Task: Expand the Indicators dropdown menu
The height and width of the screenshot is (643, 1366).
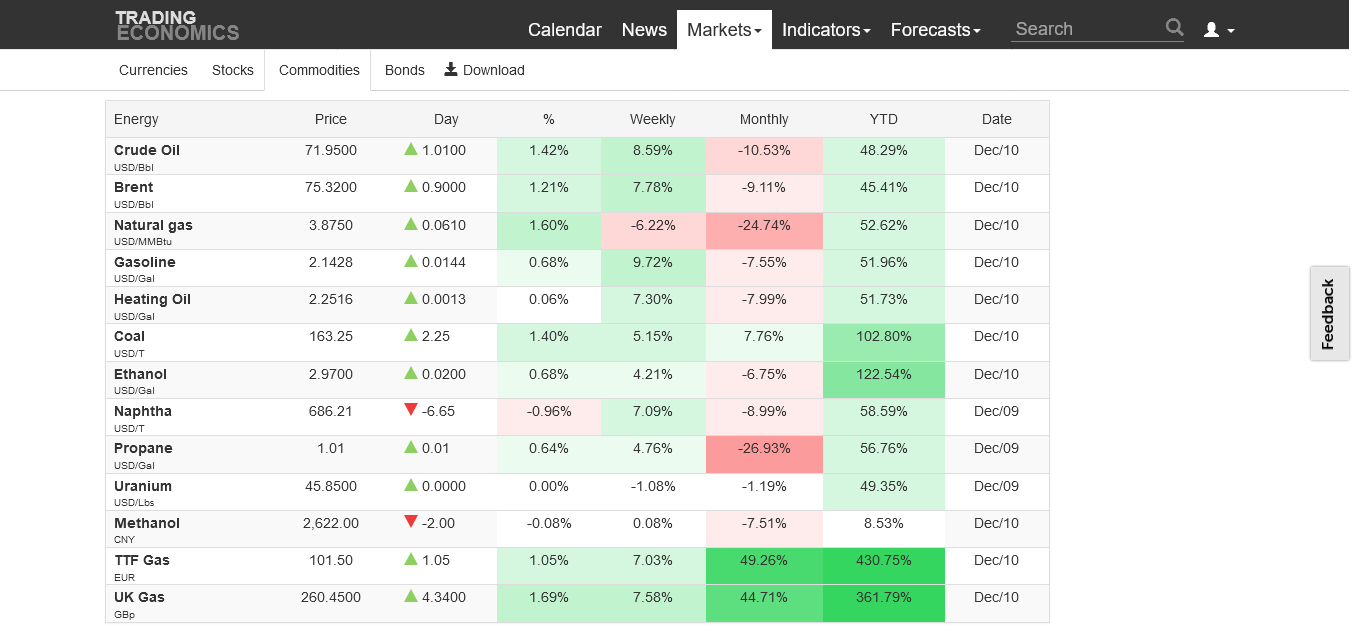Action: click(825, 30)
